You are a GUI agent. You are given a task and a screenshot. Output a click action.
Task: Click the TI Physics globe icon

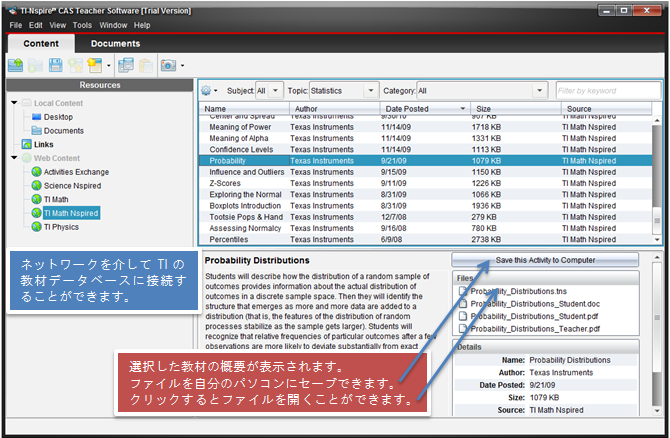point(37,227)
